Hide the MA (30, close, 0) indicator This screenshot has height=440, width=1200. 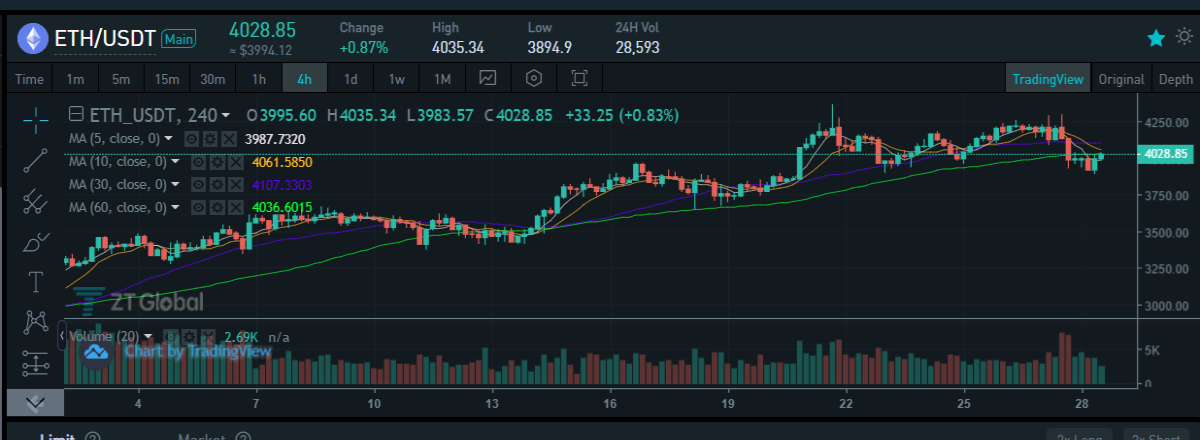[x=198, y=185]
